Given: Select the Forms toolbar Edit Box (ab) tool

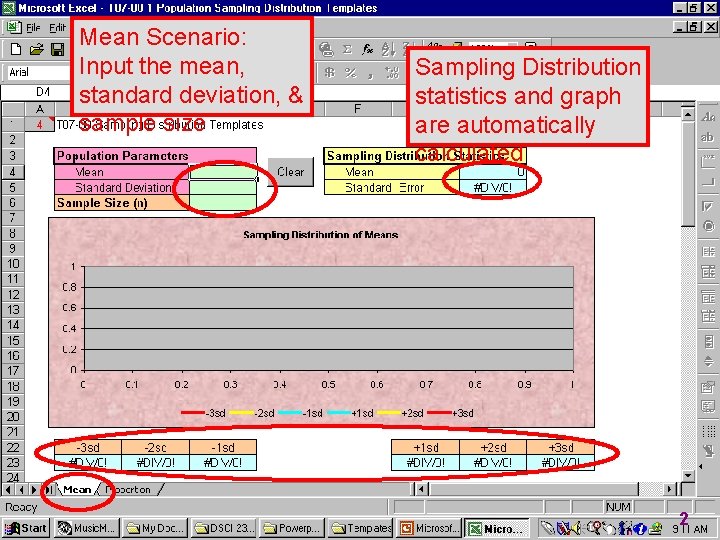Looking at the screenshot, I should [x=708, y=137].
